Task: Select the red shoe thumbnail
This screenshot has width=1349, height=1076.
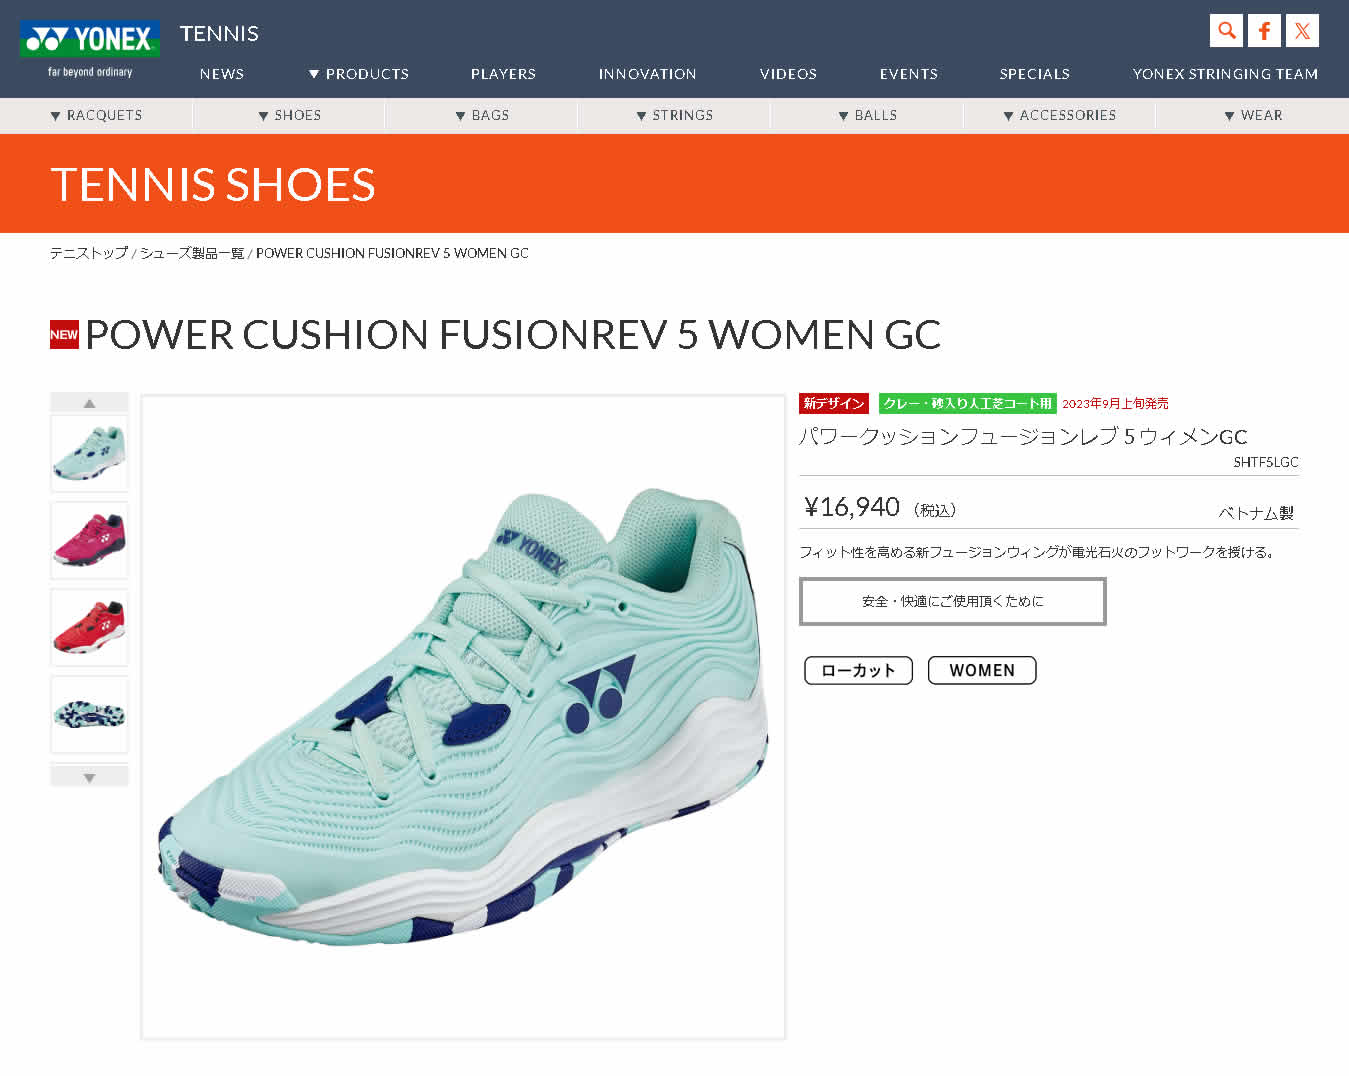Action: pyautogui.click(x=89, y=627)
